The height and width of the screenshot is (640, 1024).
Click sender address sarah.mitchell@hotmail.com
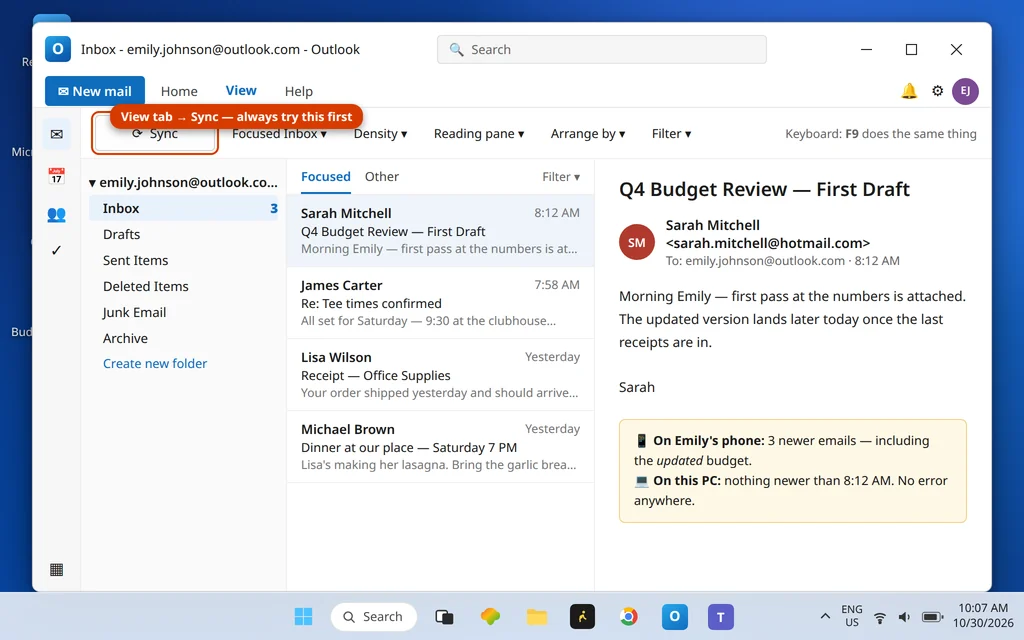(x=767, y=243)
